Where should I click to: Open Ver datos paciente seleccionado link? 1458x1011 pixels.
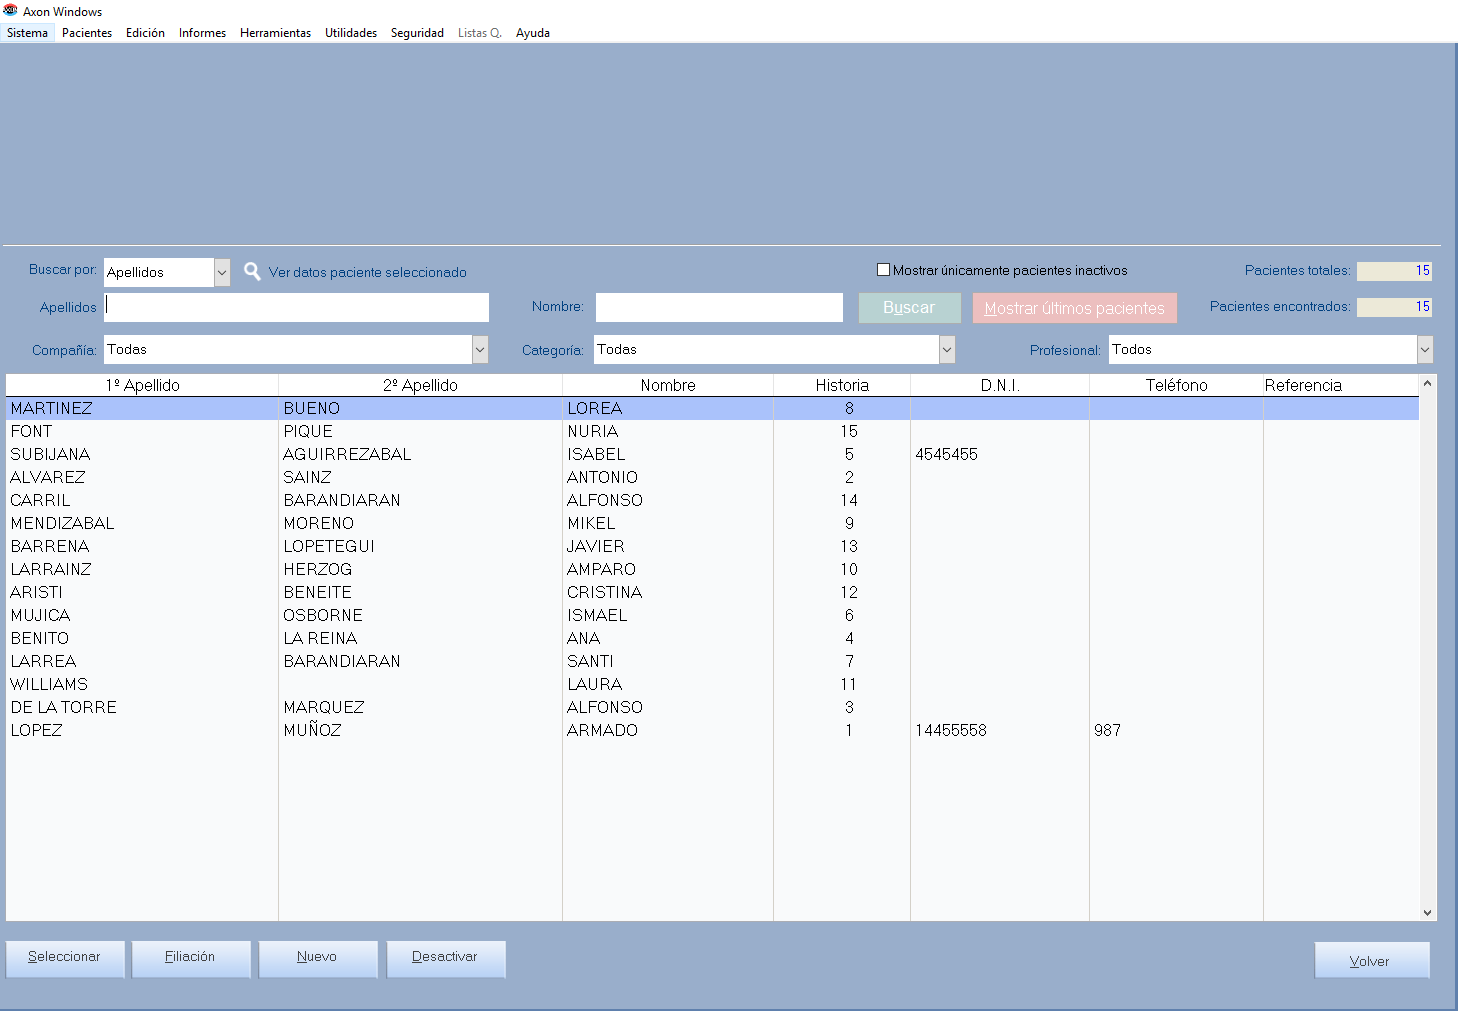pyautogui.click(x=367, y=272)
